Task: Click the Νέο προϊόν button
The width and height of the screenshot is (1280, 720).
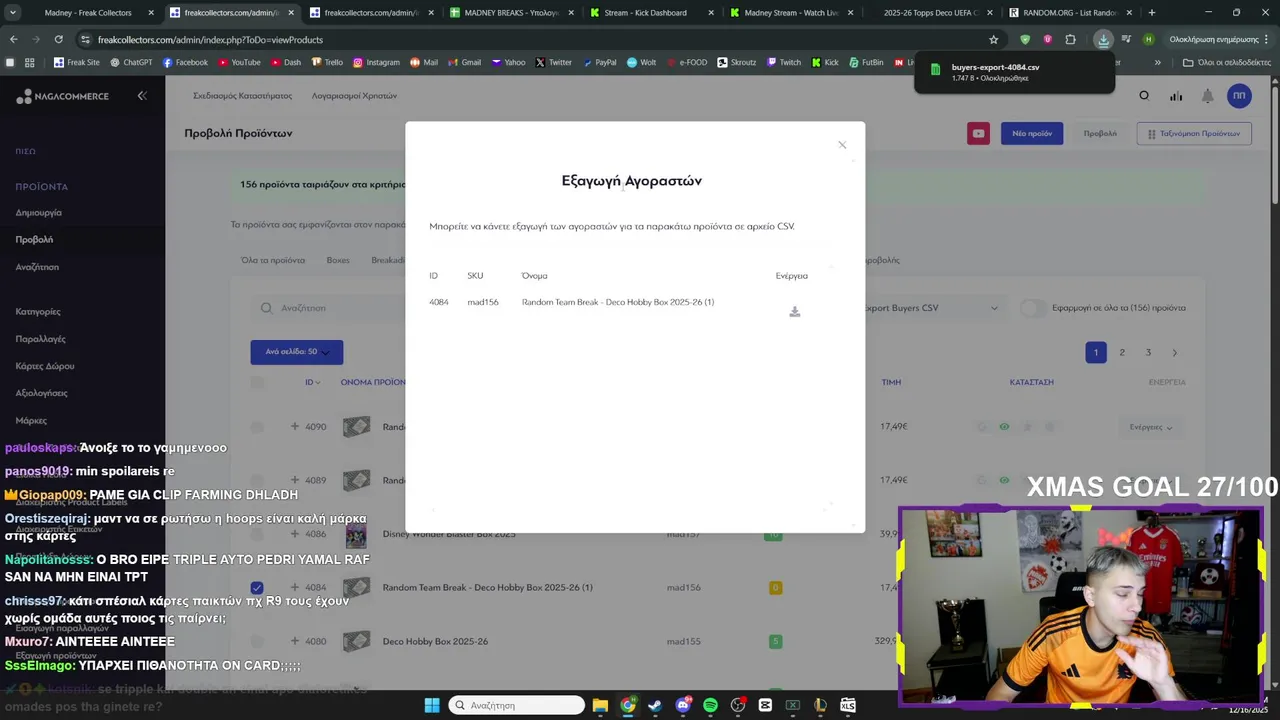Action: point(1032,133)
